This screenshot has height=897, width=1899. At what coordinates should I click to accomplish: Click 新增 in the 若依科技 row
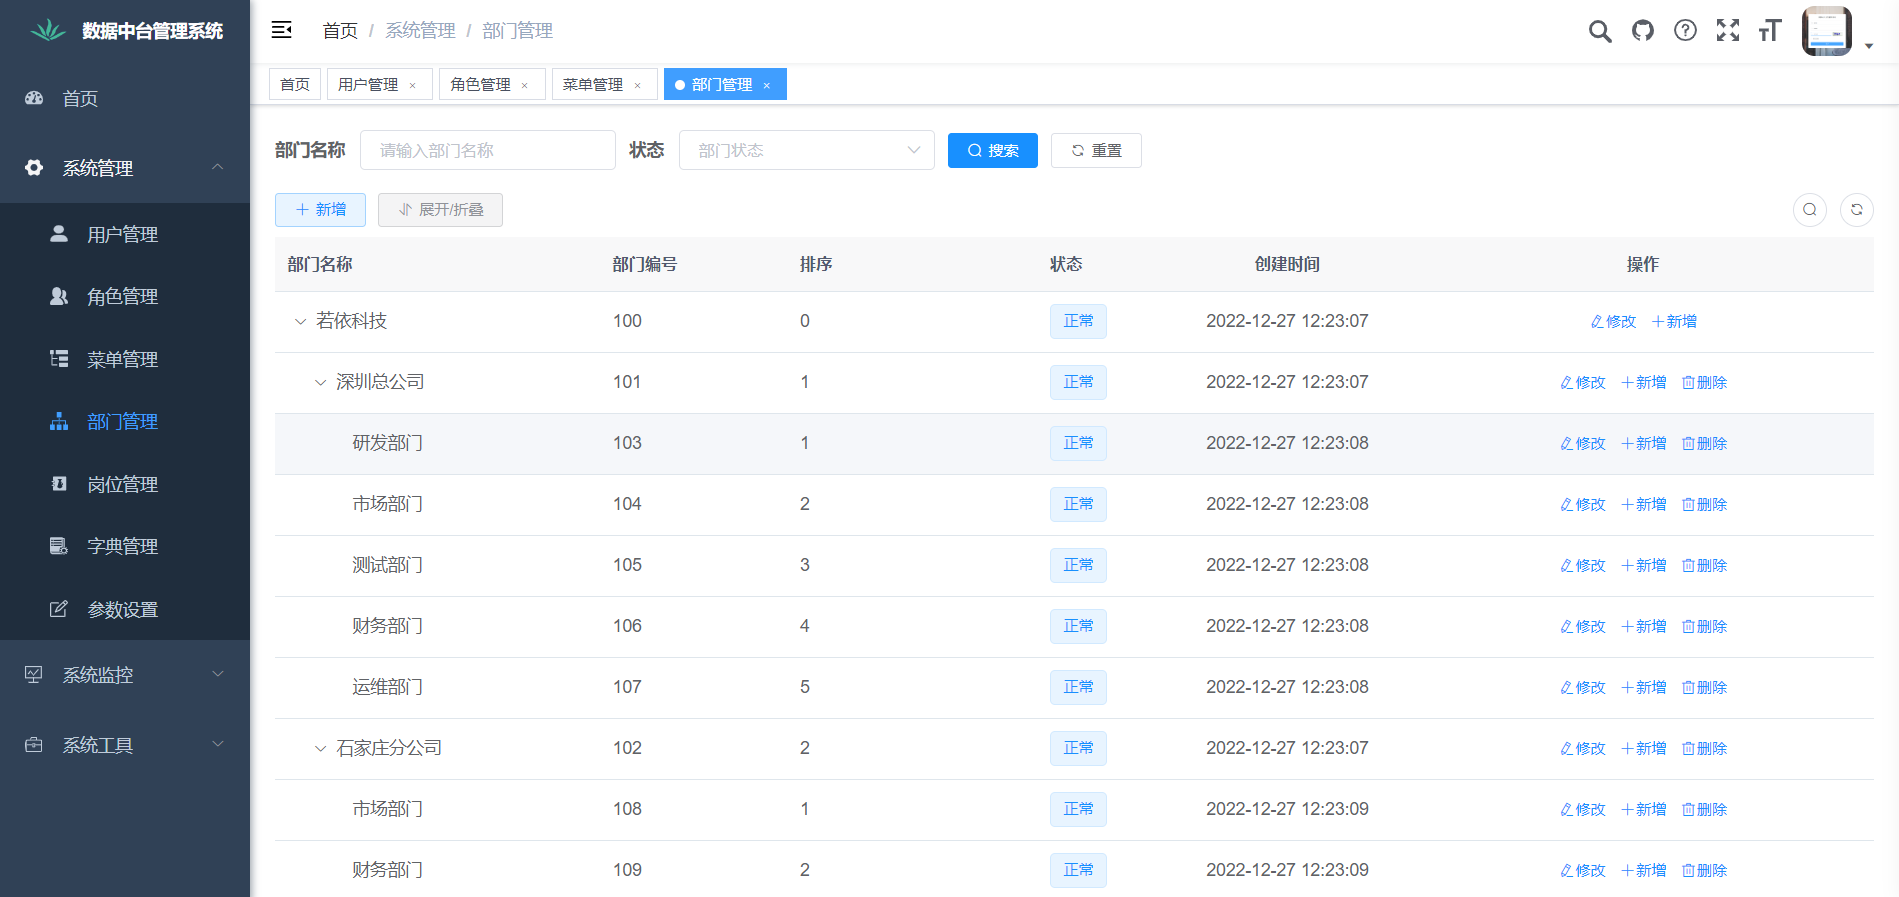[1674, 321]
